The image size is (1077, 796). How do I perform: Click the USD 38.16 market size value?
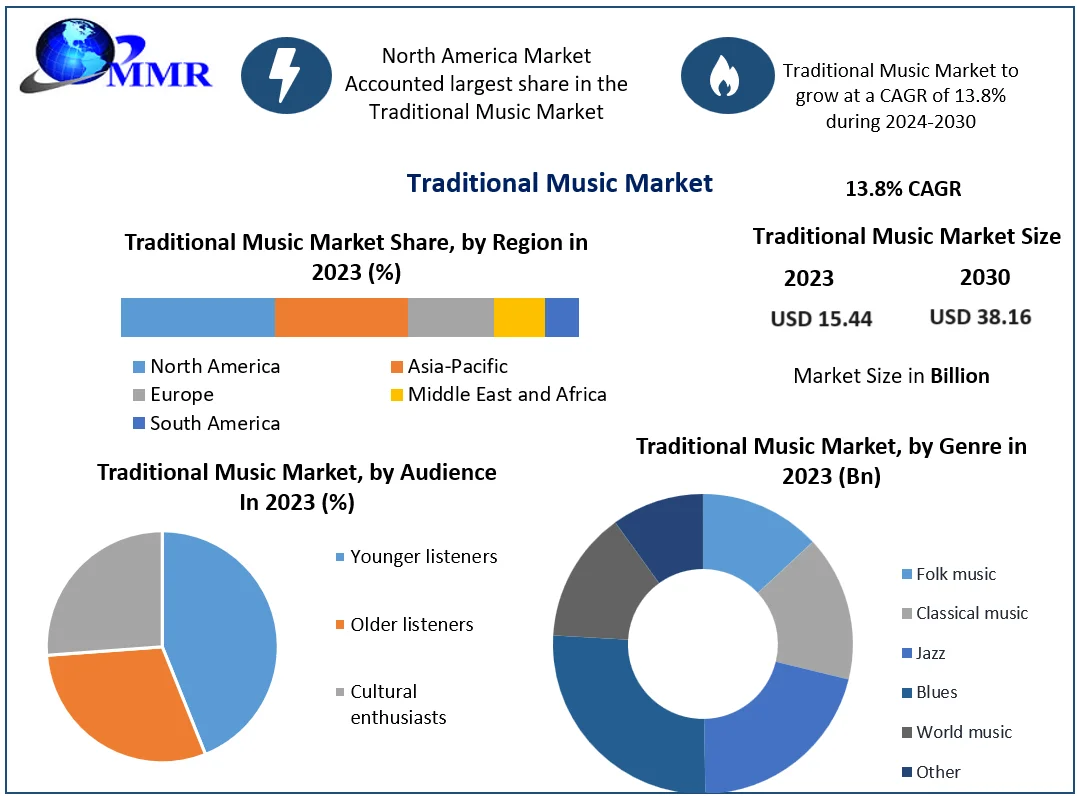coord(980,317)
